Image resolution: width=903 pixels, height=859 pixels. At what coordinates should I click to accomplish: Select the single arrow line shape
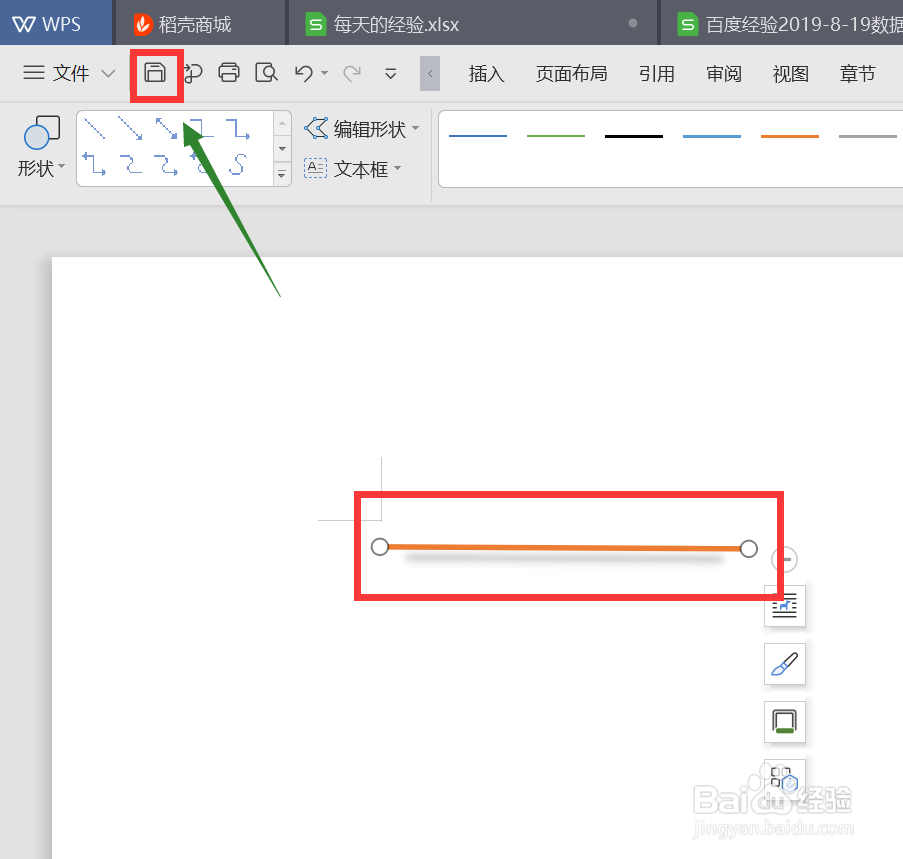click(x=130, y=128)
